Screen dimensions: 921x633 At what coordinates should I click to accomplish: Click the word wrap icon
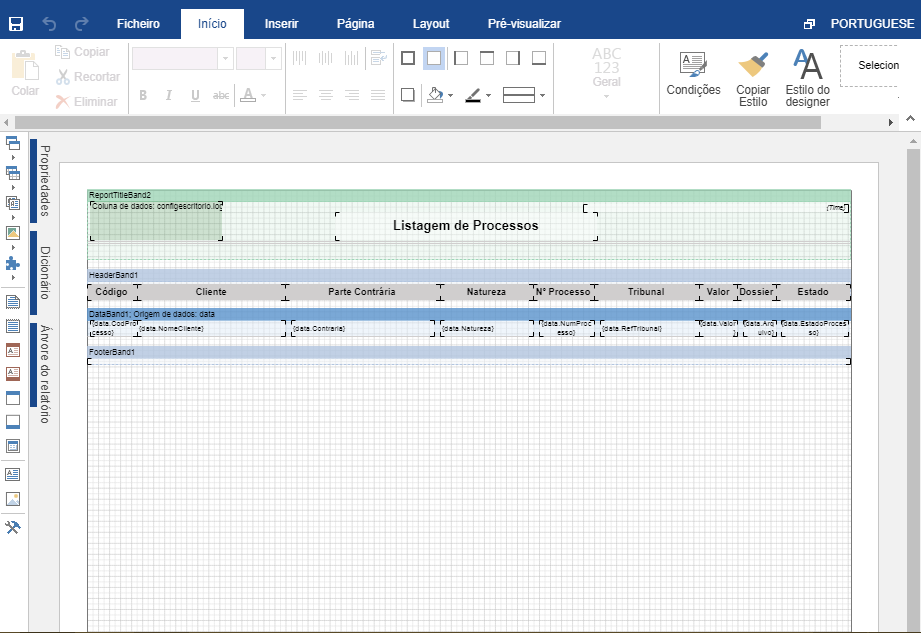[x=379, y=58]
